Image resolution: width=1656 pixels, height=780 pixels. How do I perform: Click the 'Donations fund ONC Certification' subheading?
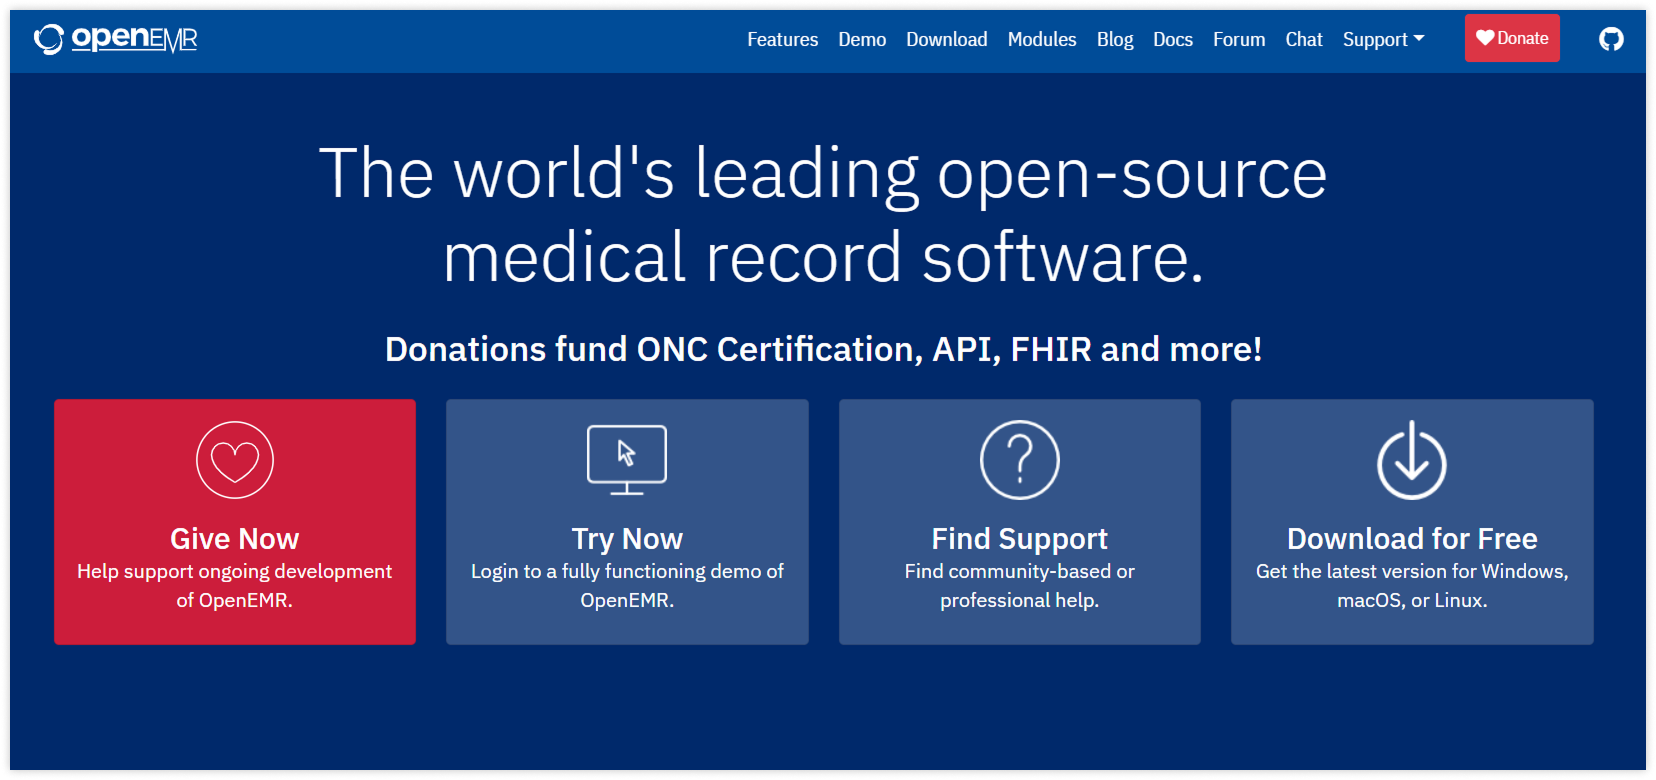click(x=823, y=349)
